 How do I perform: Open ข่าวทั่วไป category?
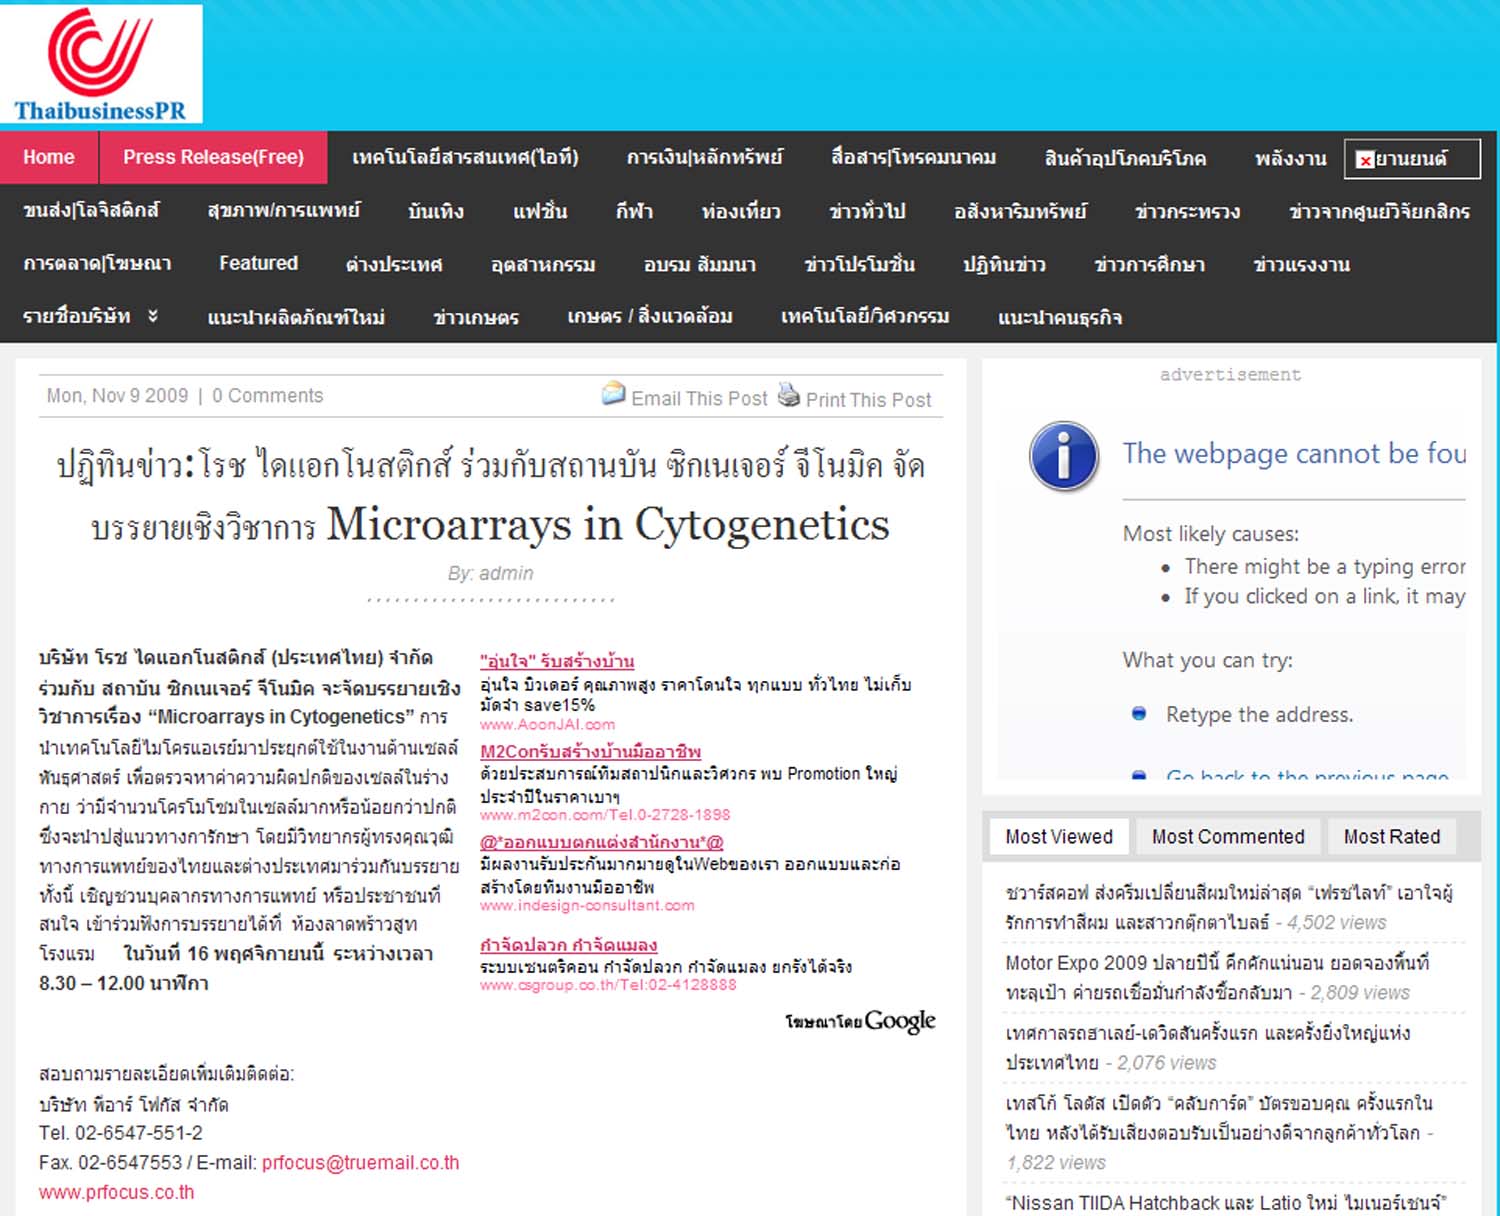pos(867,211)
